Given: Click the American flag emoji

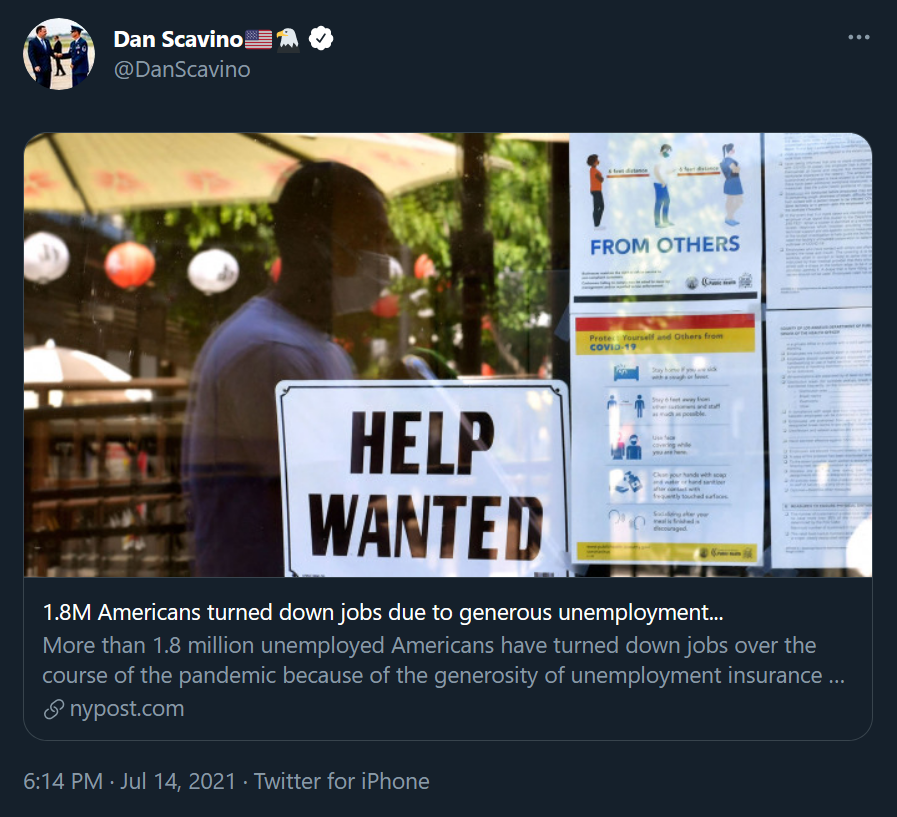Looking at the screenshot, I should (259, 39).
